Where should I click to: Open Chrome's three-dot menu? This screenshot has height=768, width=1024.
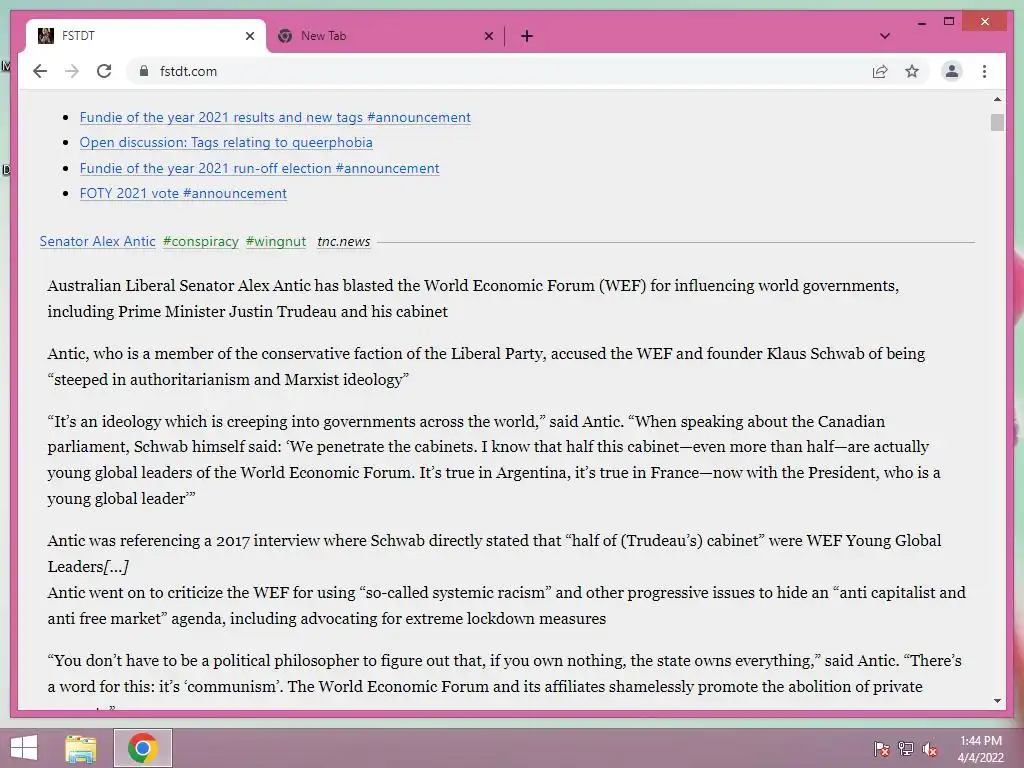[x=984, y=71]
